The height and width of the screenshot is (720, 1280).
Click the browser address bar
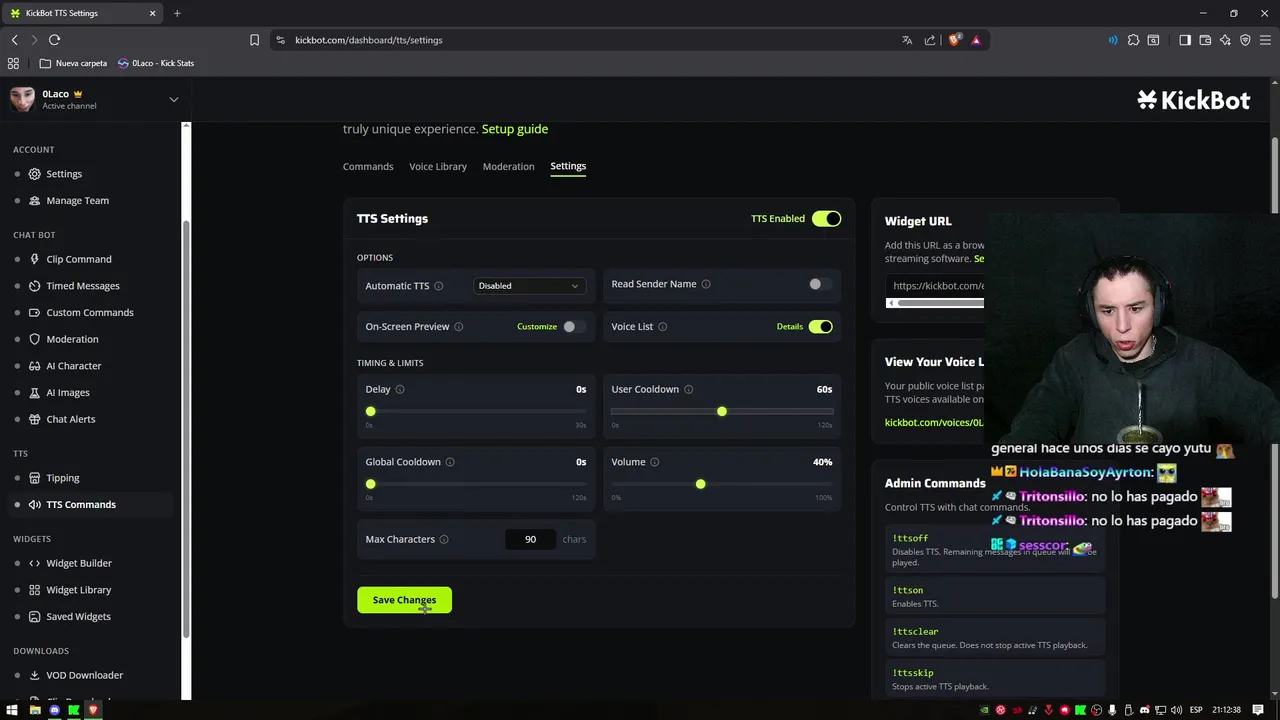(x=590, y=40)
